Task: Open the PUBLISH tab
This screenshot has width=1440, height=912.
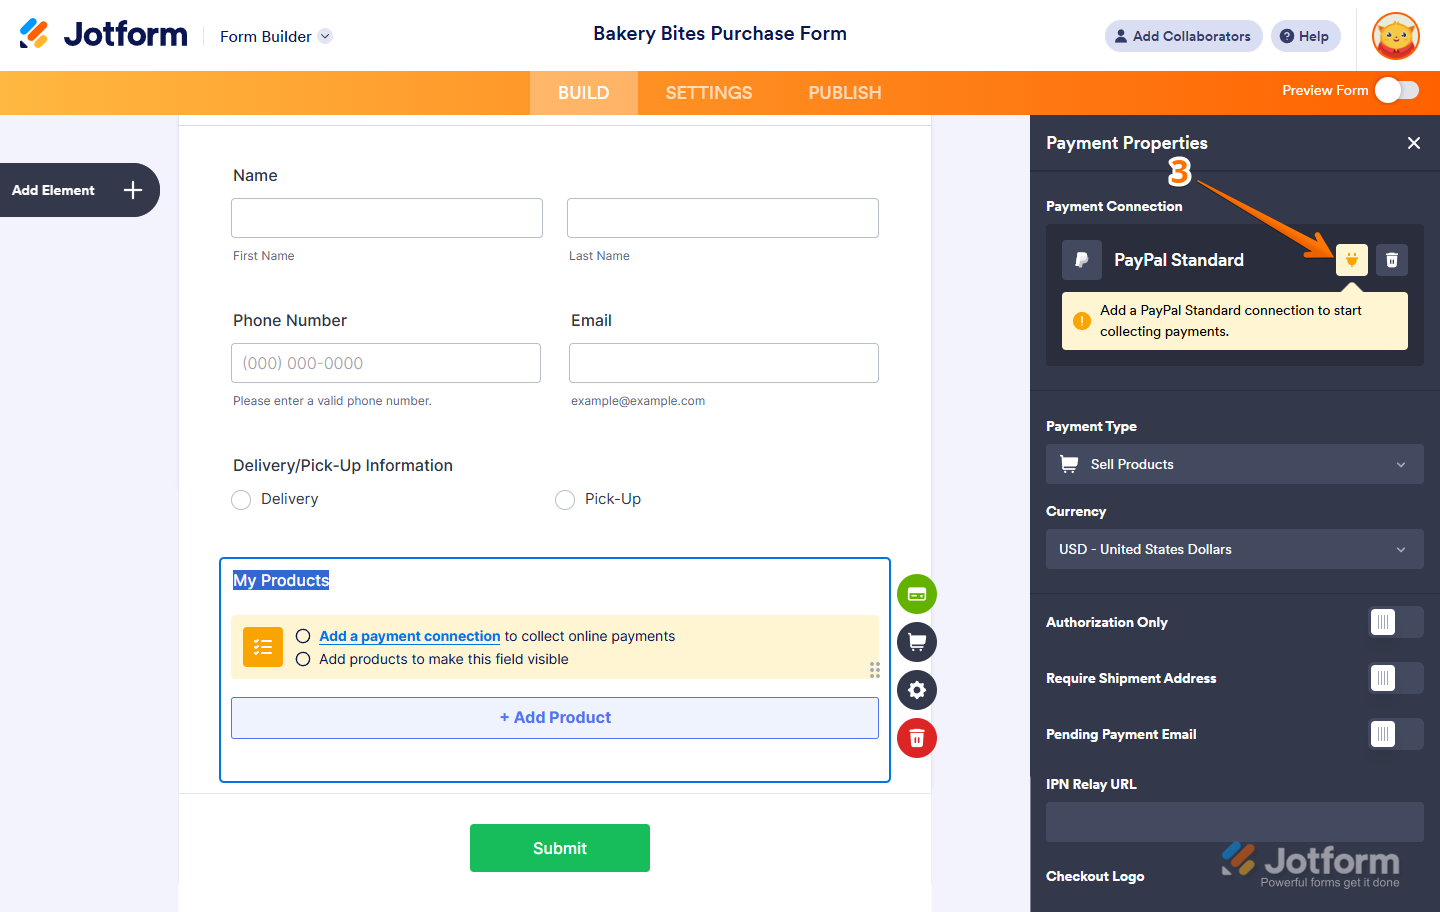Action: tap(844, 92)
